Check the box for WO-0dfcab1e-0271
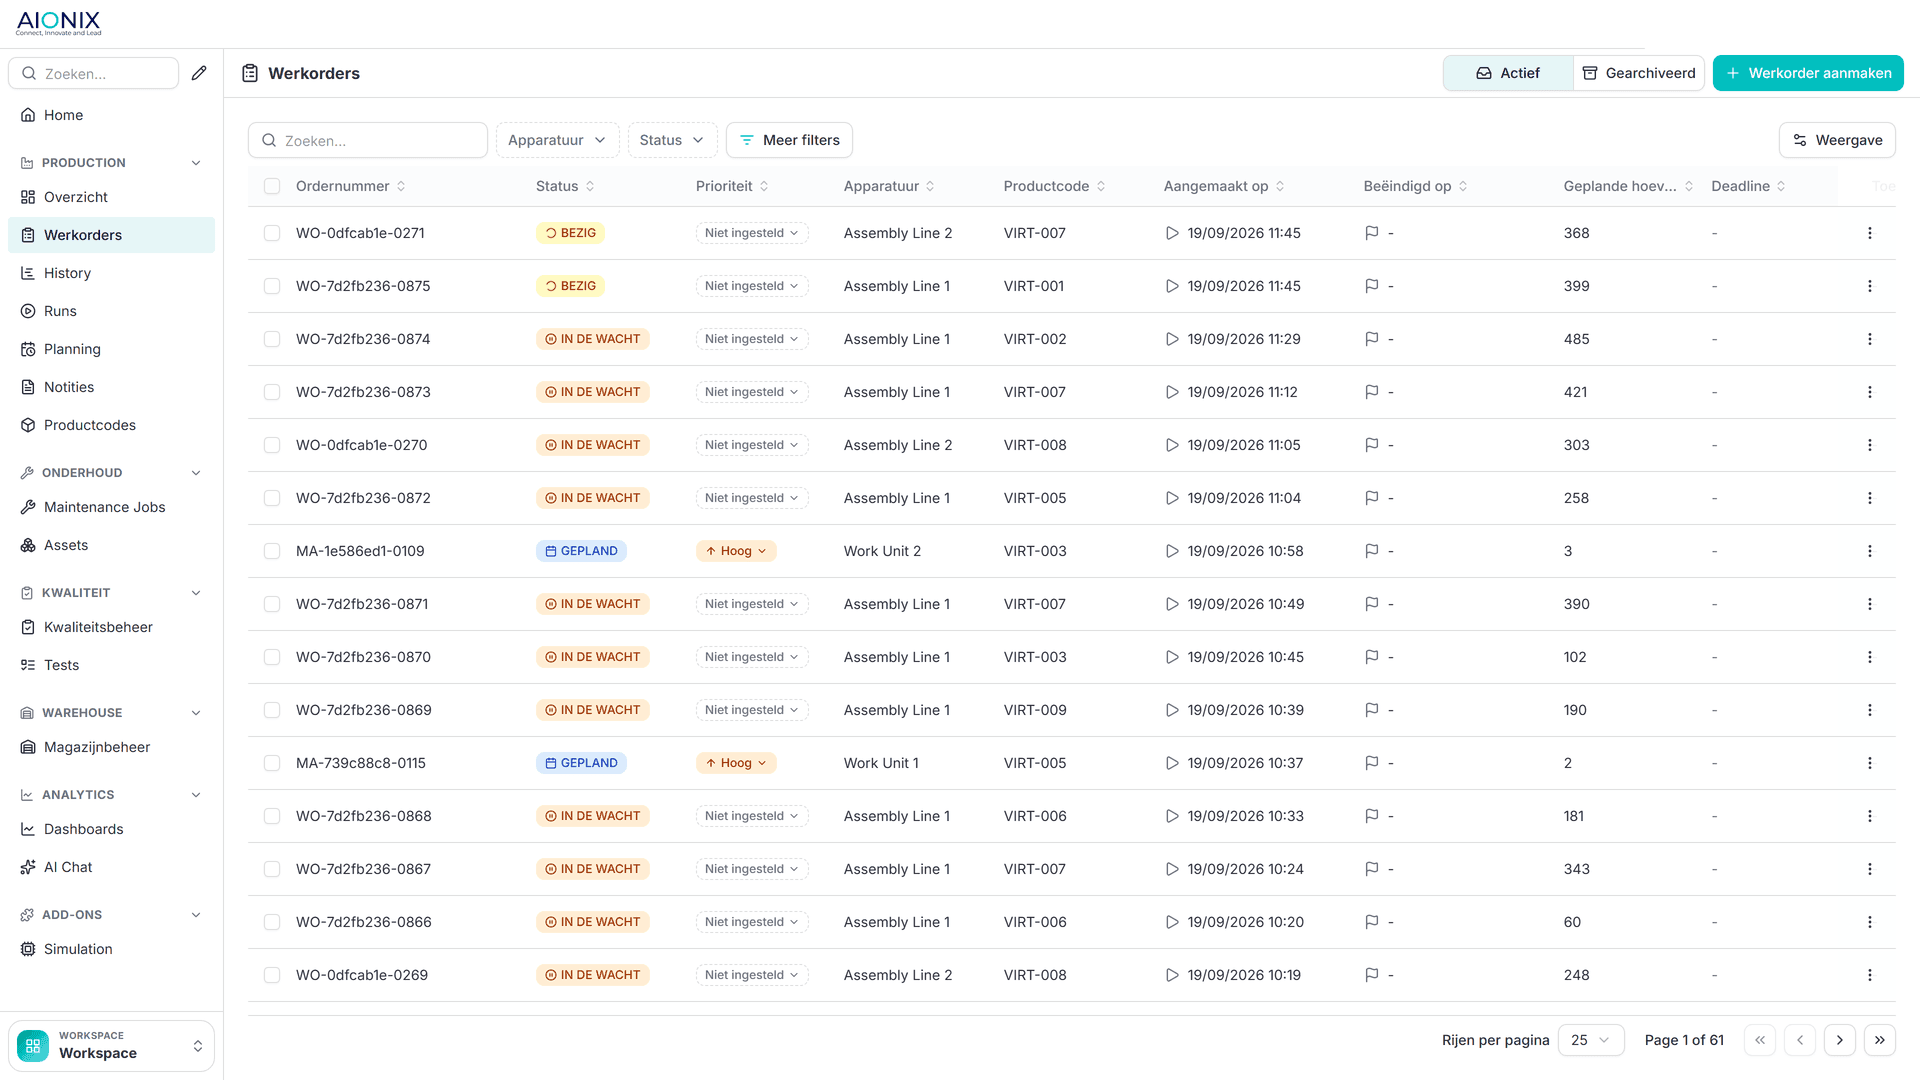Viewport: 1920px width, 1080px height. 272,233
